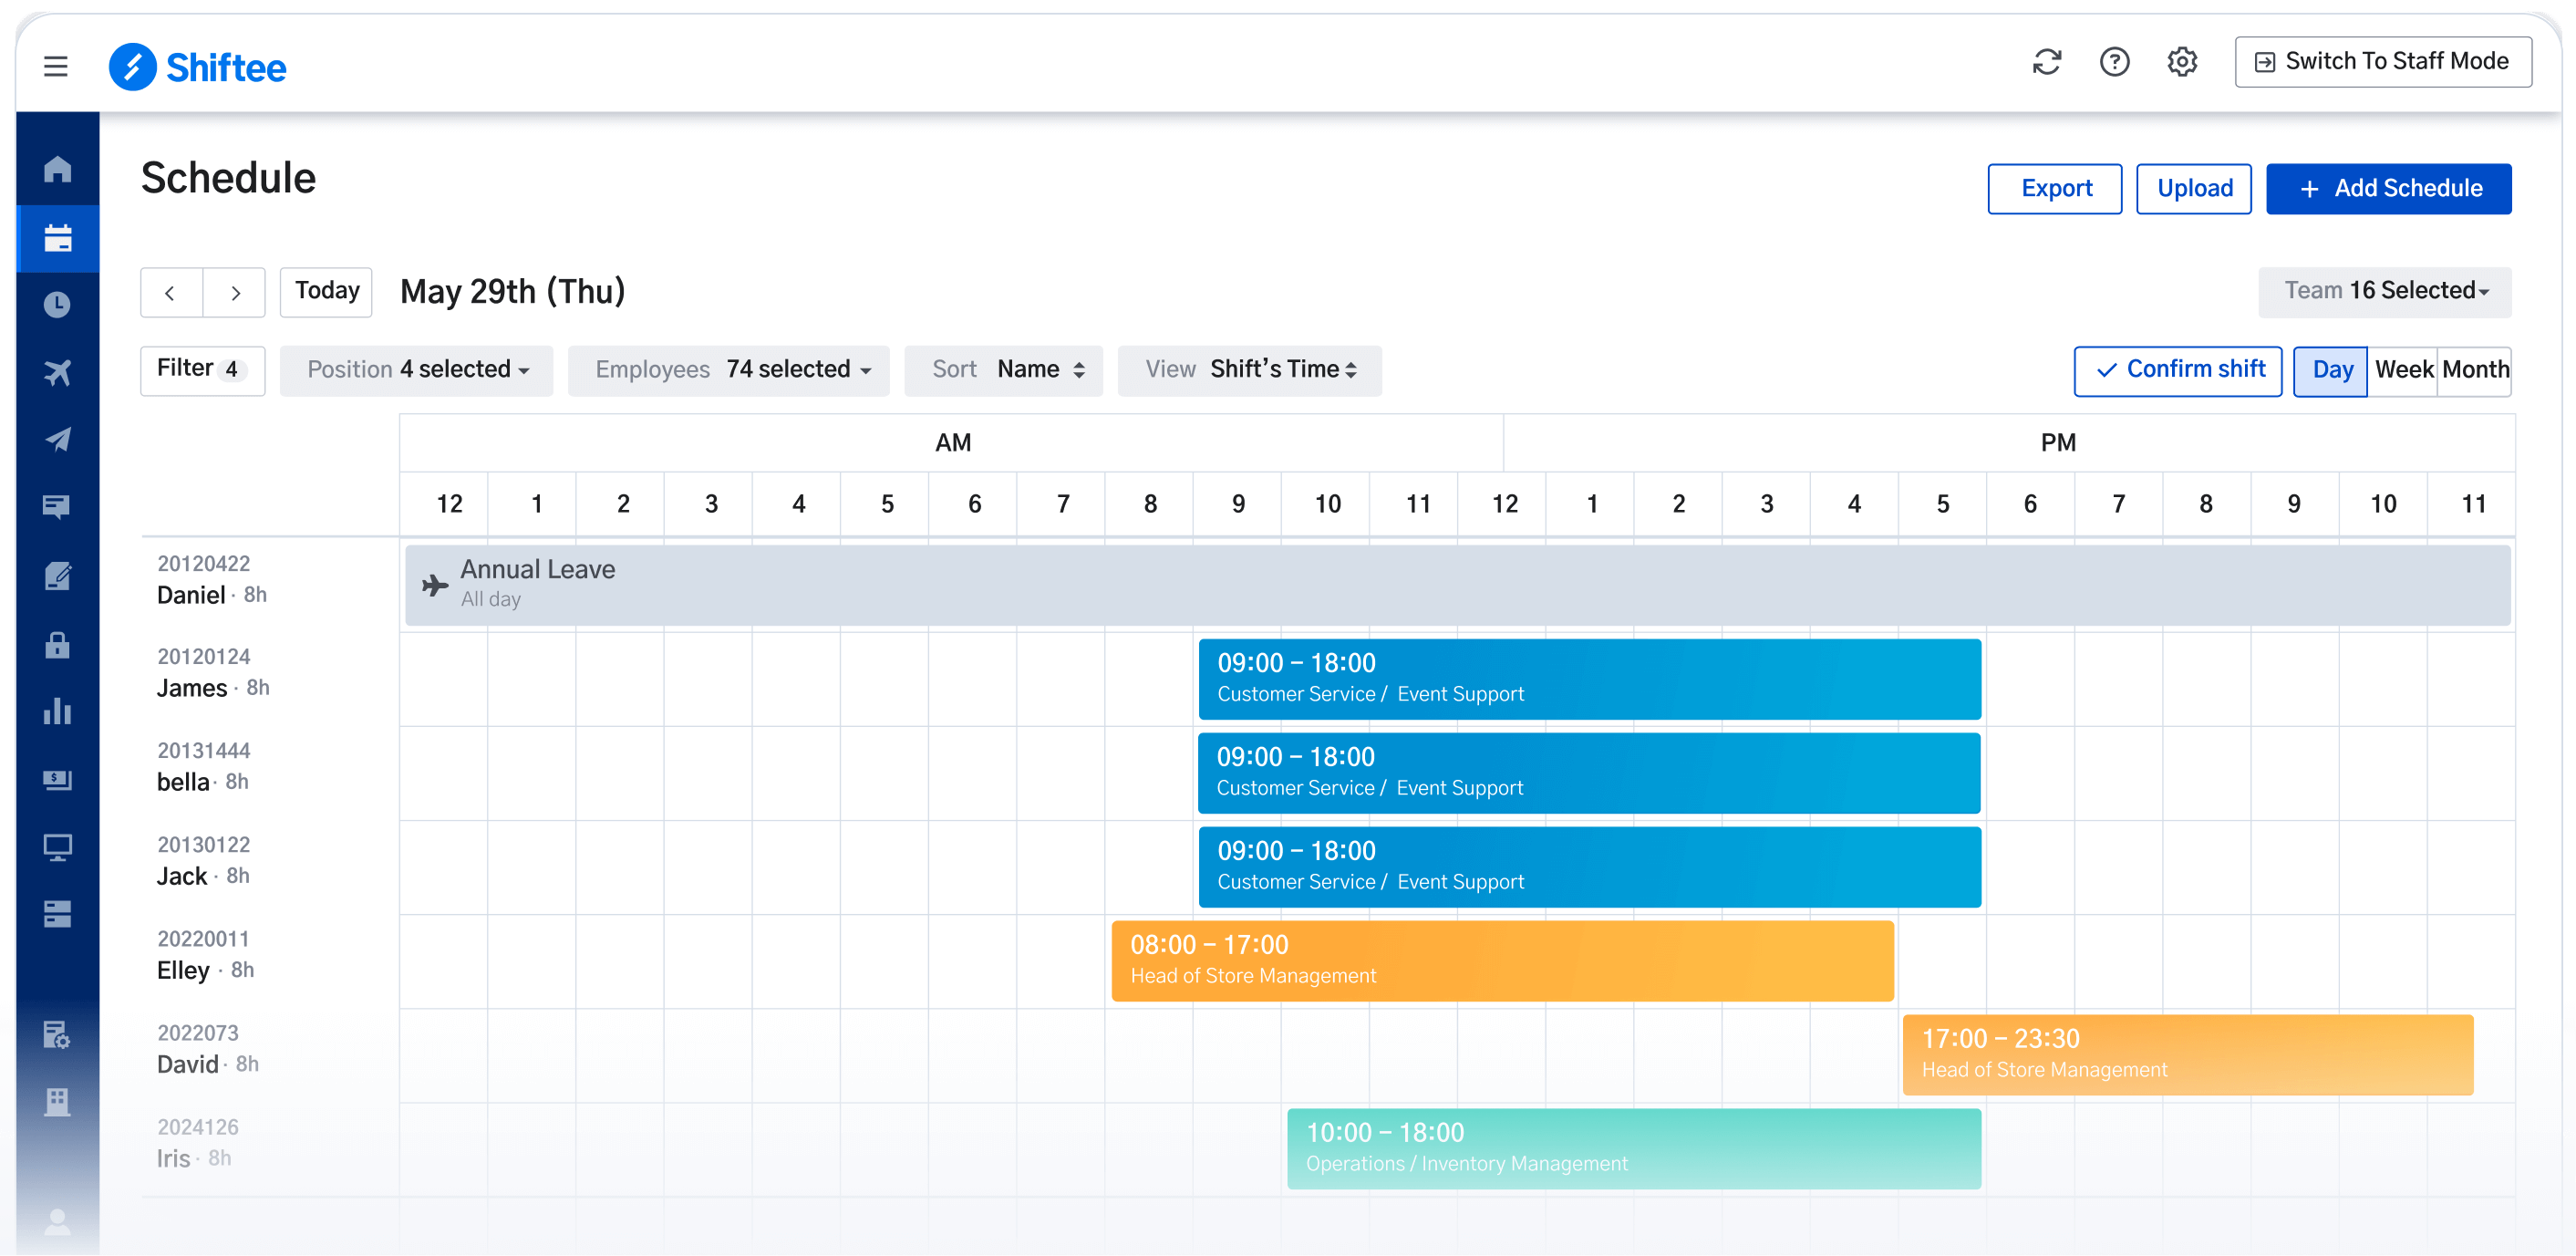Open James's 09:00 – 18:00 shift

click(x=1589, y=679)
